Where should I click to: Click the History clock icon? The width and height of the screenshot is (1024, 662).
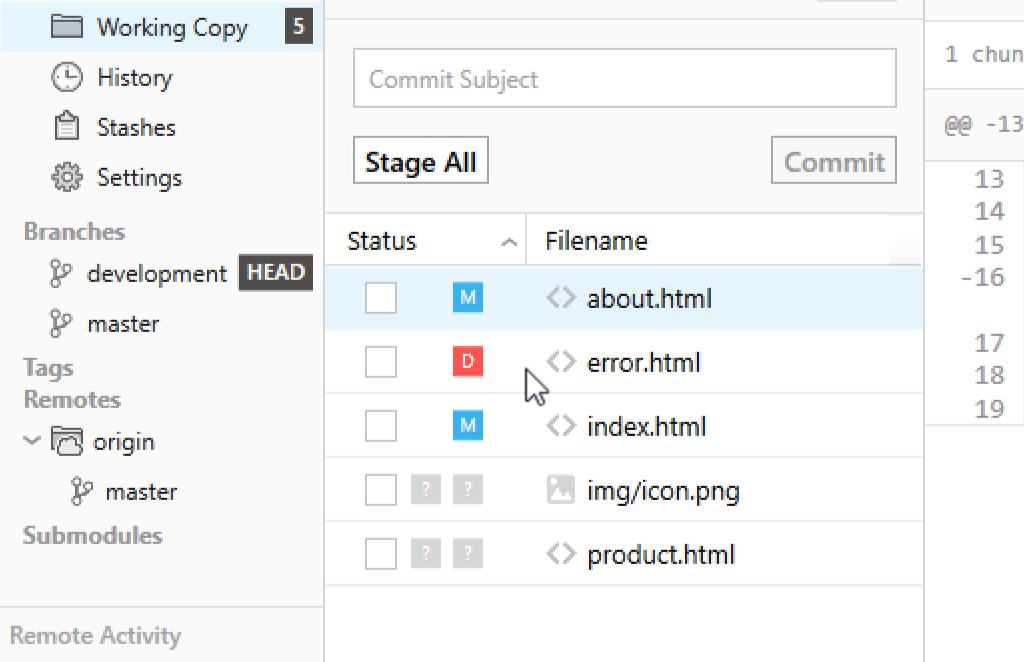coord(66,78)
